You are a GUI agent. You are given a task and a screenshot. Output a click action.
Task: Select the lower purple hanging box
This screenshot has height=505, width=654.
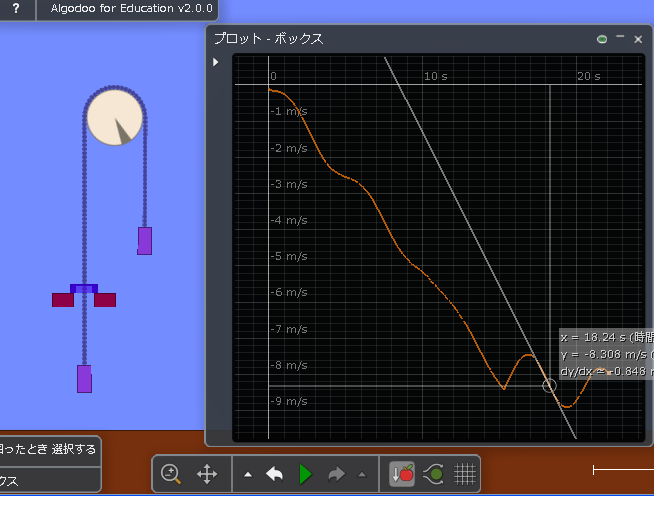coord(85,378)
